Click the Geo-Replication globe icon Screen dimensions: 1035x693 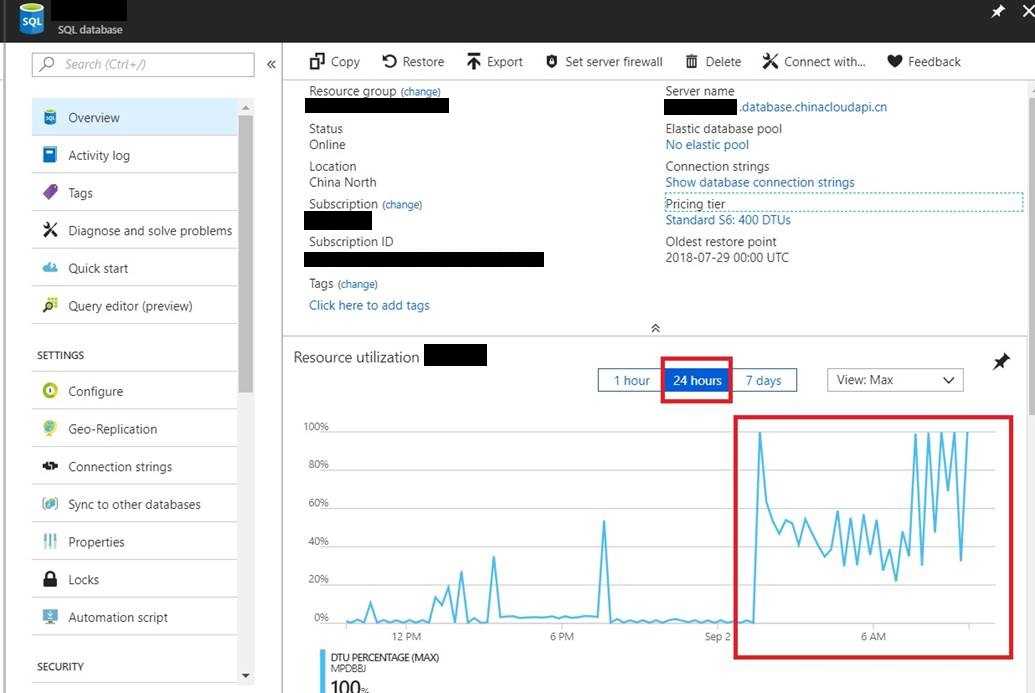tap(50, 428)
